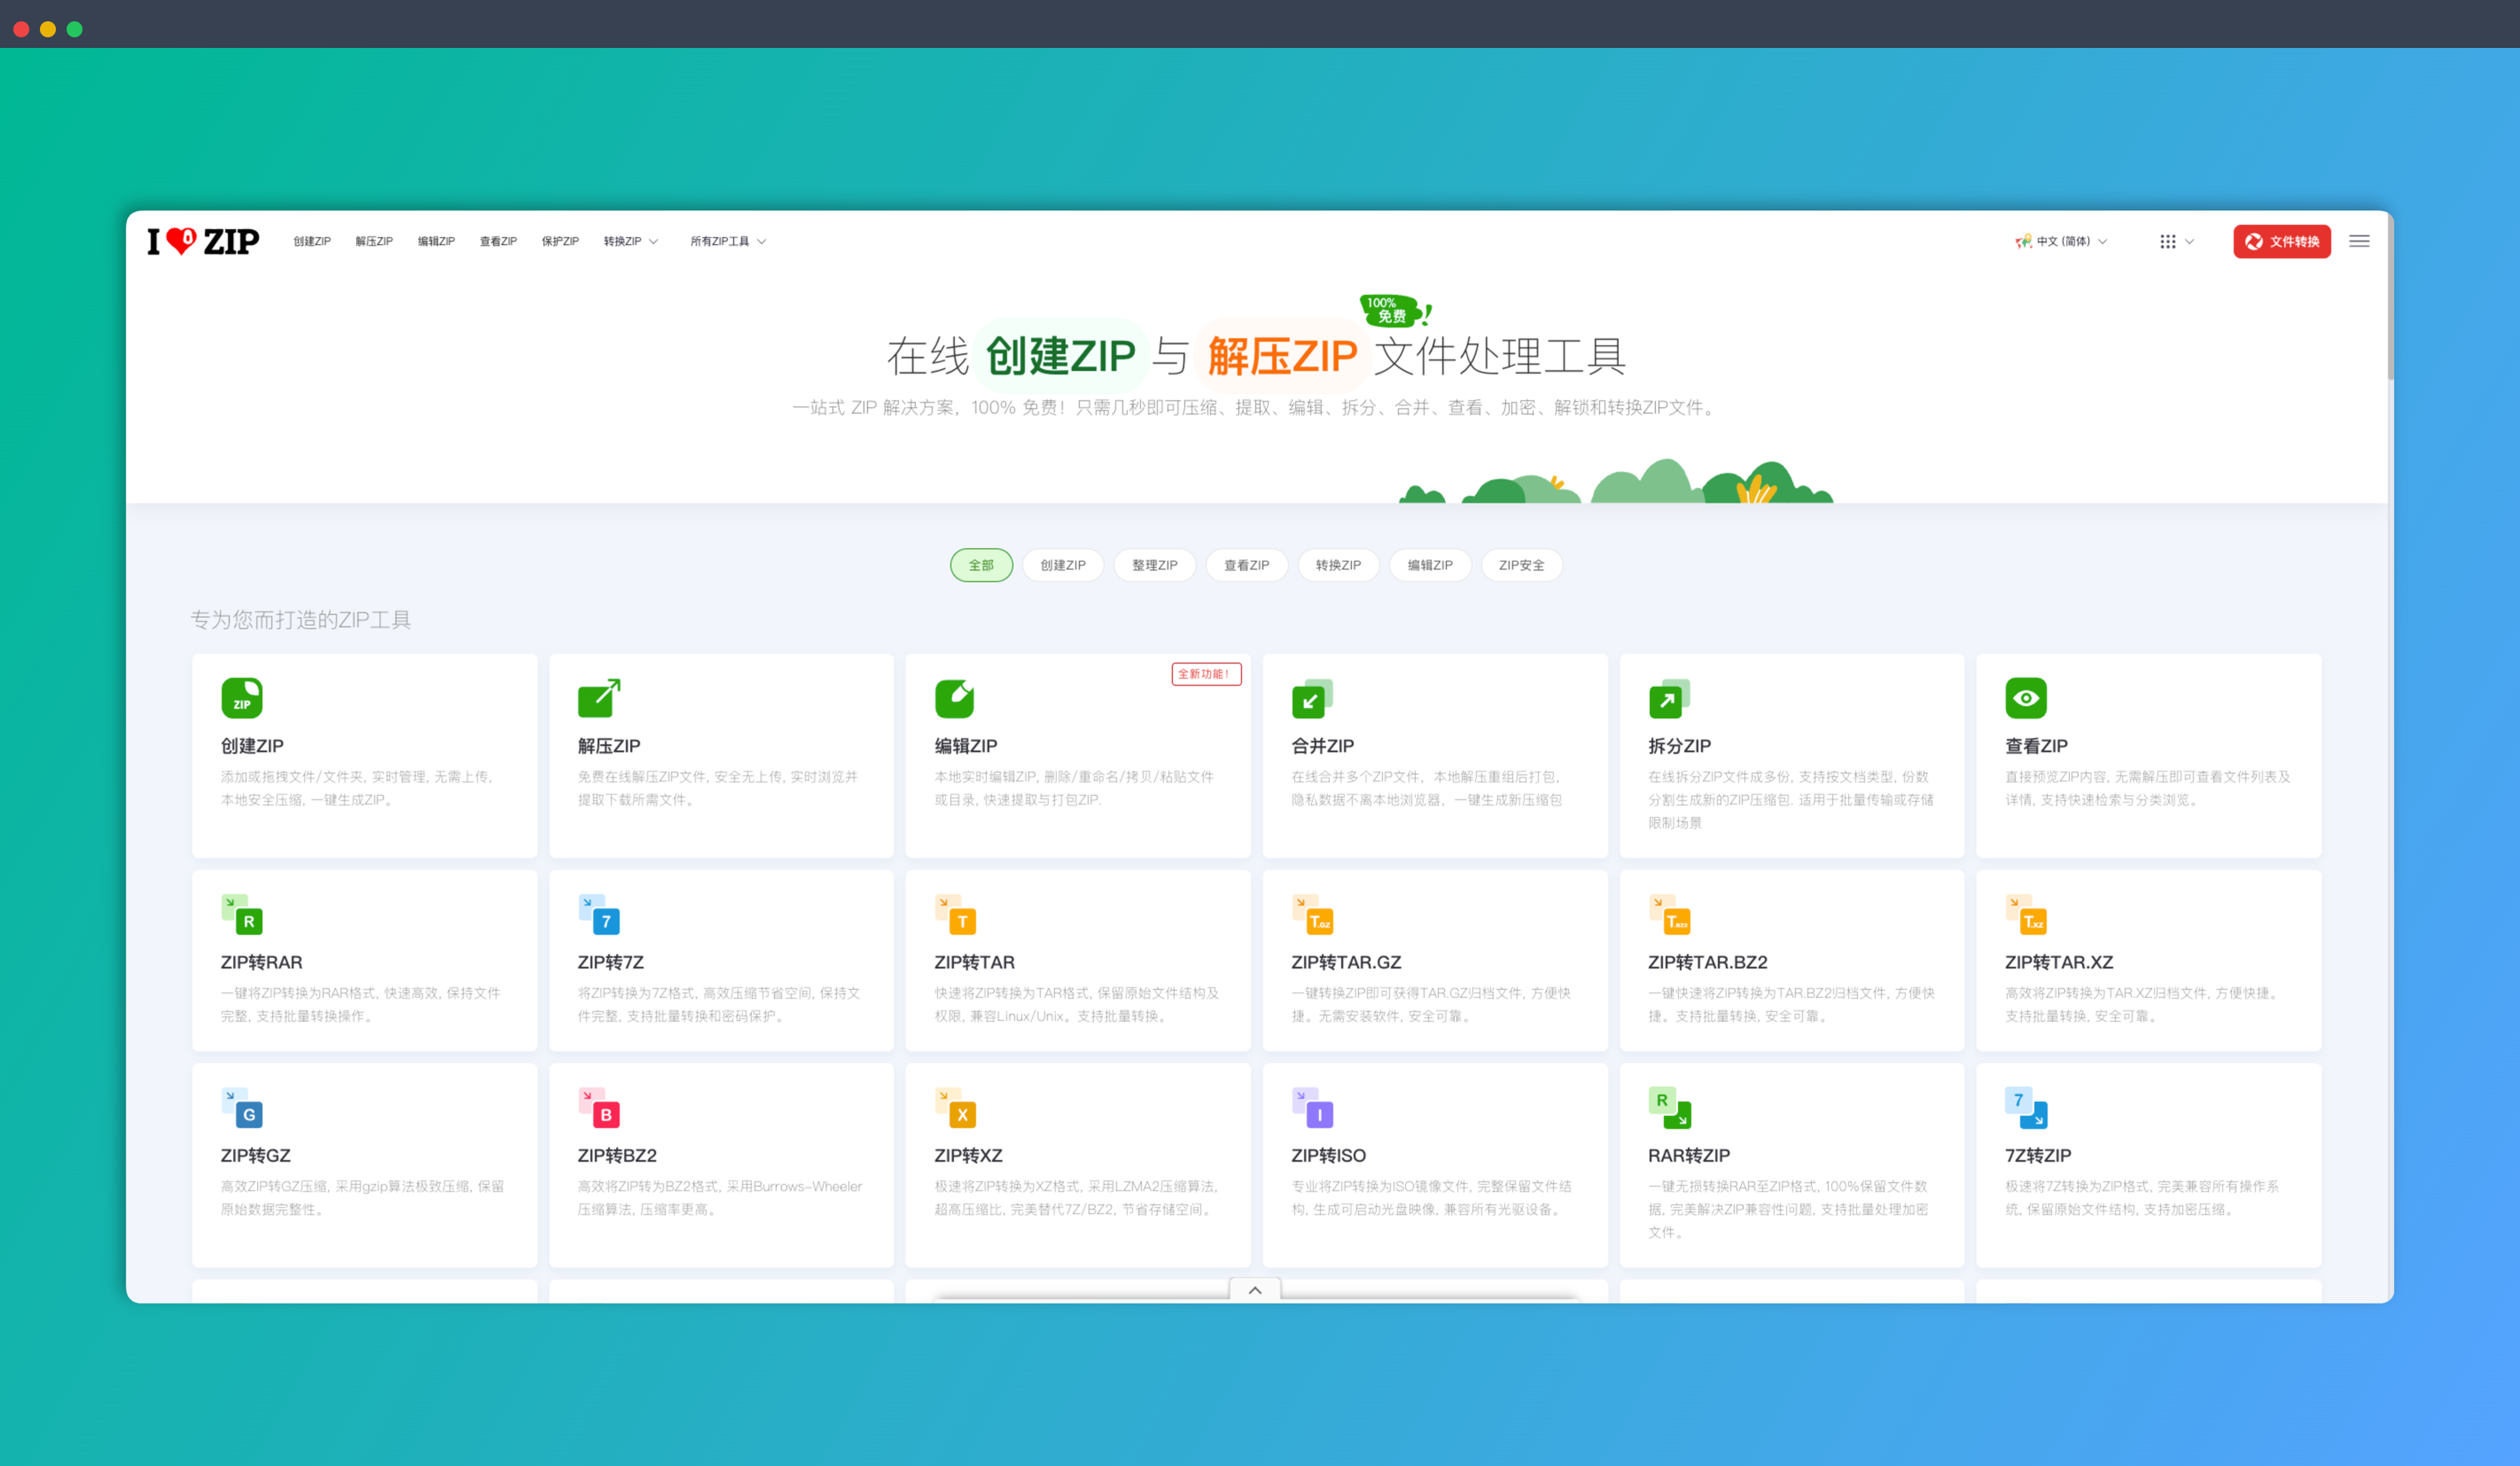
Task: Click the I Love ZIP logo
Action: click(x=203, y=241)
